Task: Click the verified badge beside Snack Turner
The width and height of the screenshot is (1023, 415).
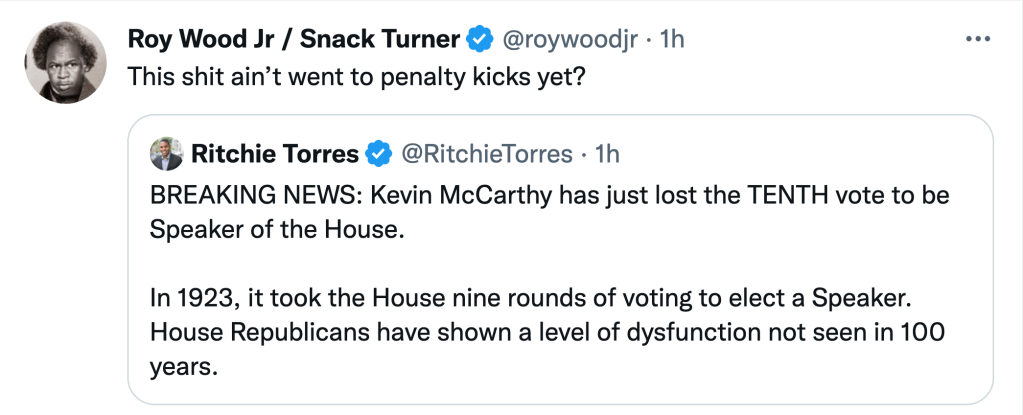Action: click(x=481, y=40)
